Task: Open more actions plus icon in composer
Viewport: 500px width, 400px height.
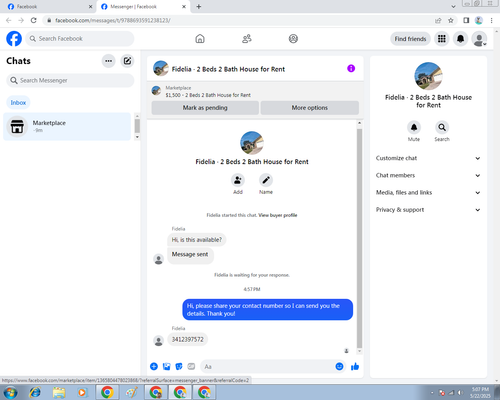Action: pos(154,367)
